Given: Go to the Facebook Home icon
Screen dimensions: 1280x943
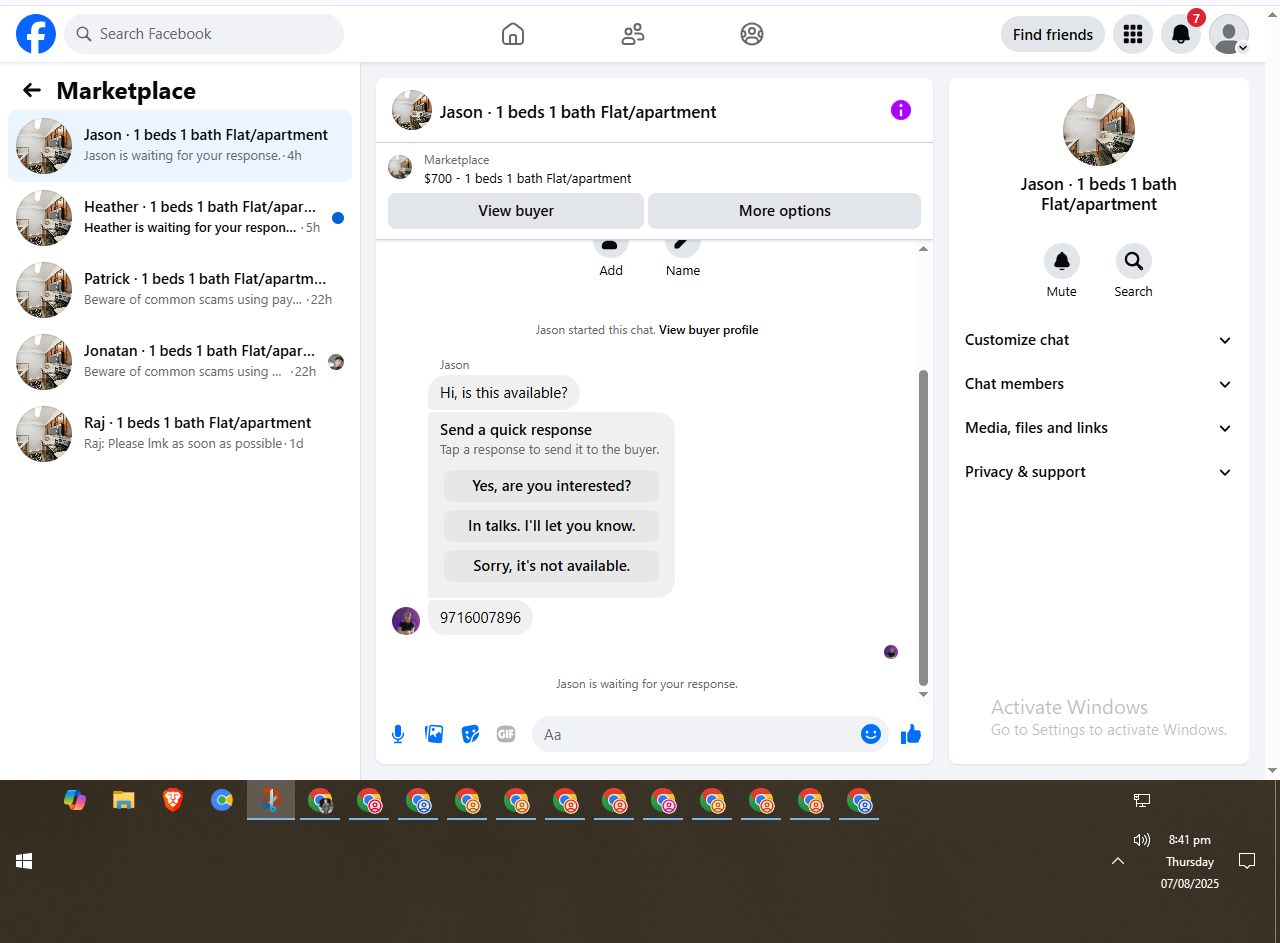Looking at the screenshot, I should pyautogui.click(x=513, y=34).
